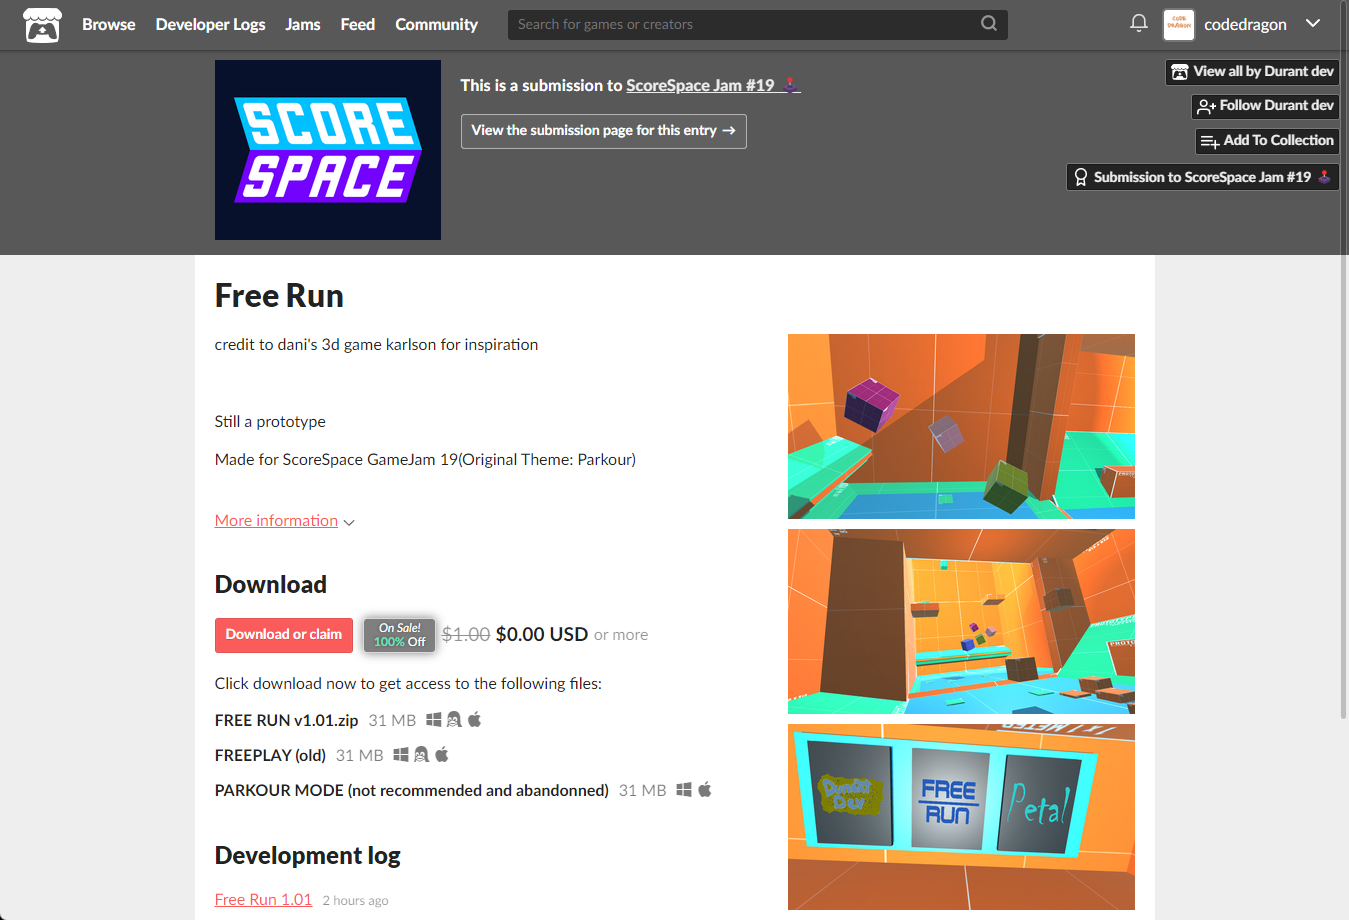Click the On Sale 100% Off badge
Viewport: 1349px width, 920px height.
tap(399, 635)
